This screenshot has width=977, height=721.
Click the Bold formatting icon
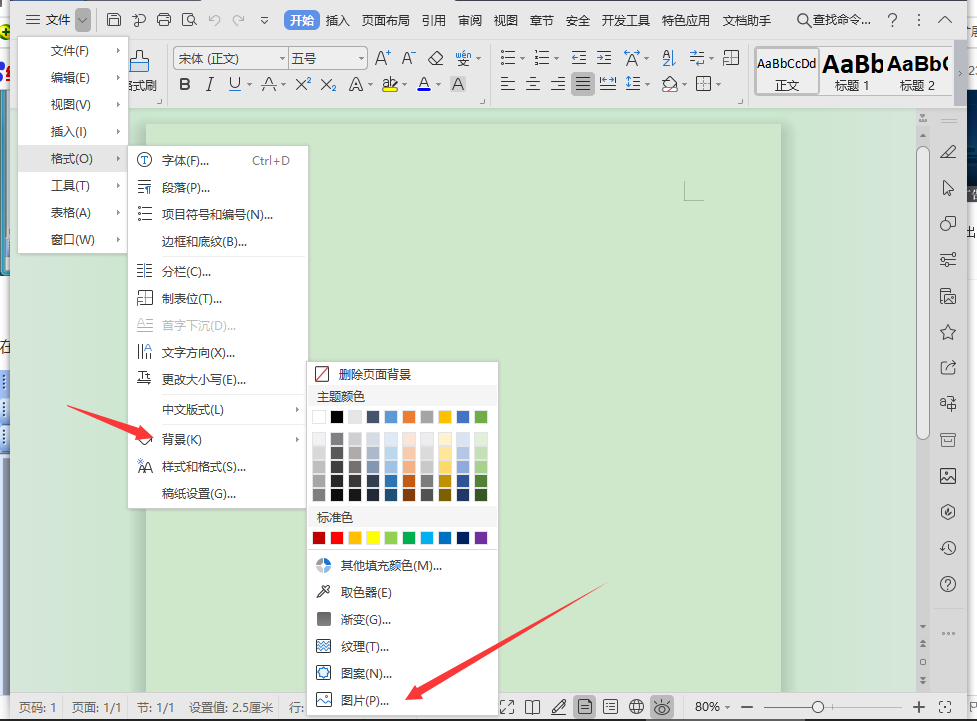click(184, 85)
